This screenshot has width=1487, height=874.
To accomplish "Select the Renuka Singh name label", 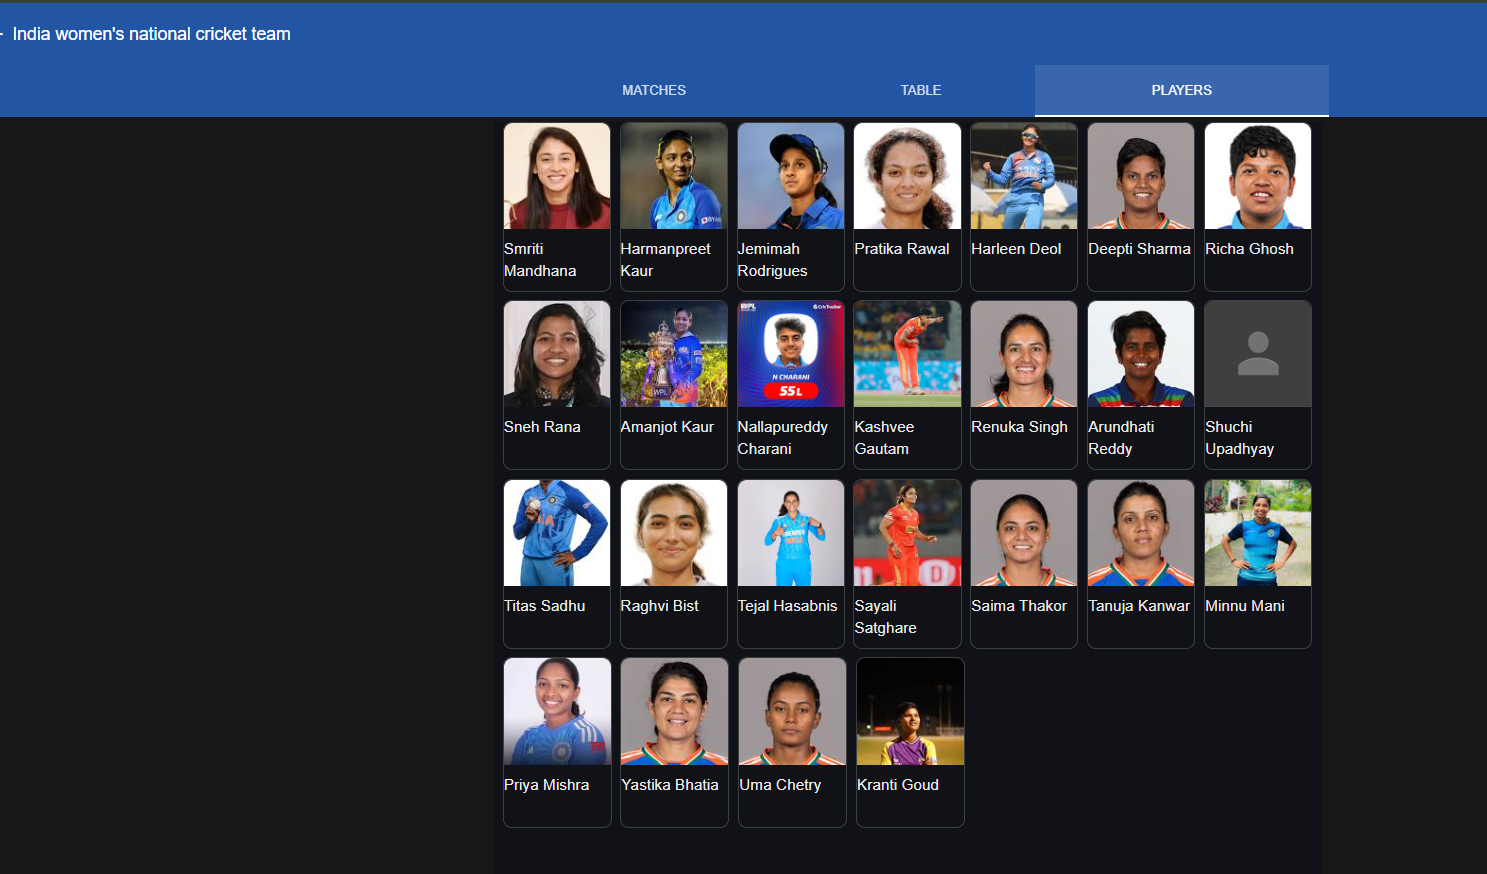I will (x=1019, y=427).
